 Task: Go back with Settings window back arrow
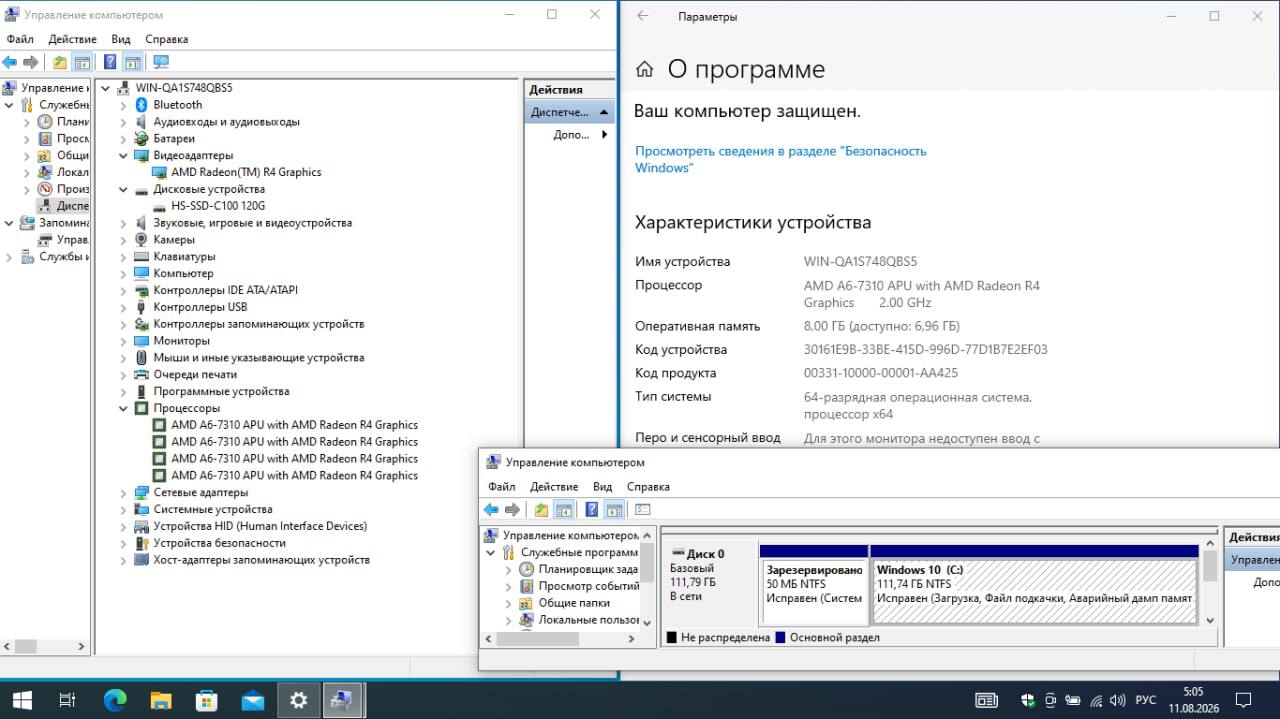643,16
